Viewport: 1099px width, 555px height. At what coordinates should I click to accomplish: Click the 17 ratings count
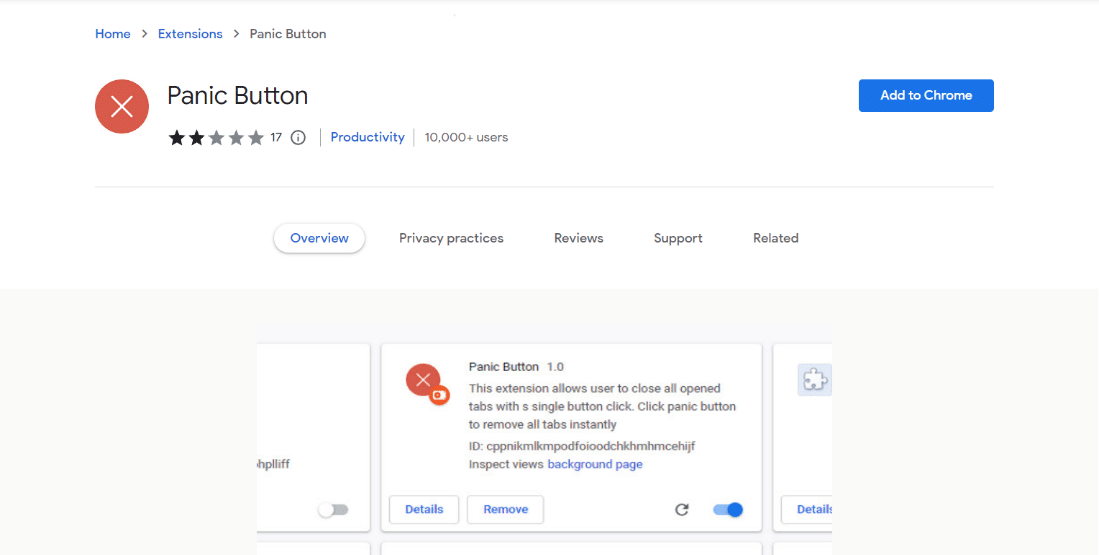pyautogui.click(x=276, y=137)
